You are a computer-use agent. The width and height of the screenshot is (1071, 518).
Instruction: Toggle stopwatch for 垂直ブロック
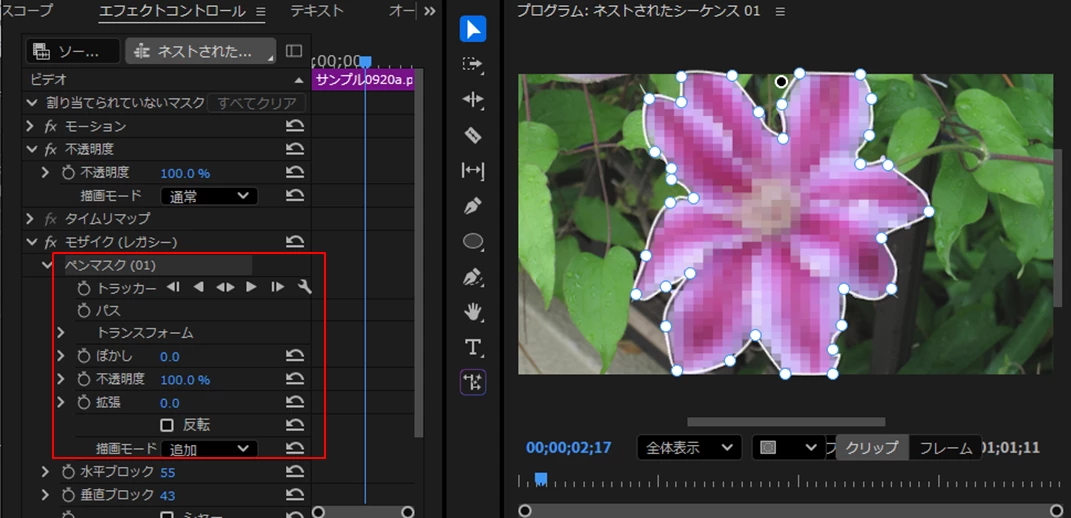click(68, 495)
